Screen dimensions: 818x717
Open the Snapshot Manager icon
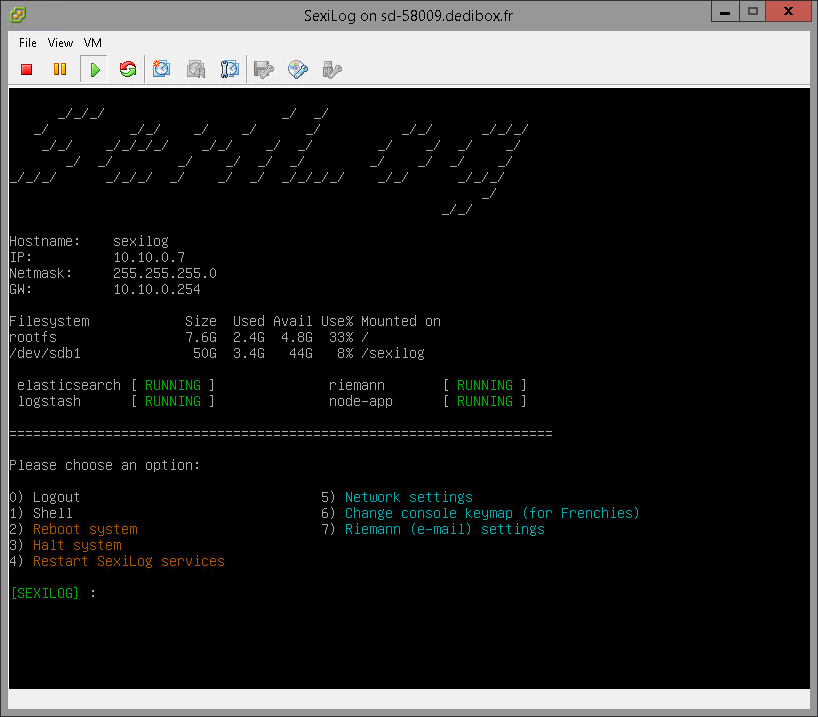click(x=230, y=69)
